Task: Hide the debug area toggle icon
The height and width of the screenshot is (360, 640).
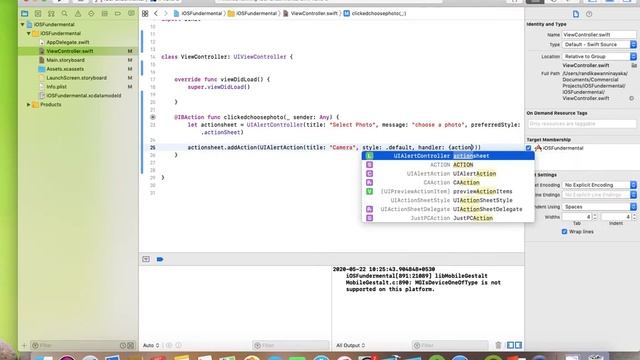Action: click(146, 259)
